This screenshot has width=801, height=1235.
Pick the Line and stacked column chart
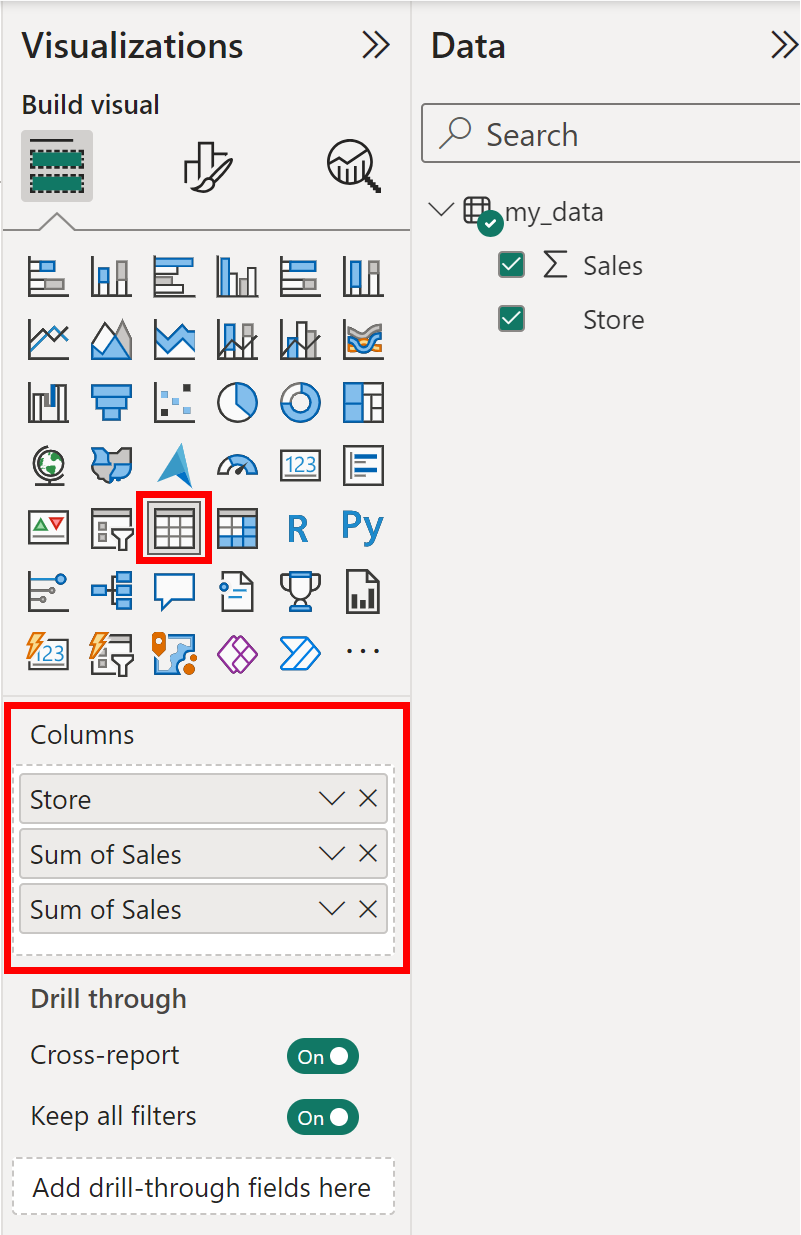coord(237,340)
